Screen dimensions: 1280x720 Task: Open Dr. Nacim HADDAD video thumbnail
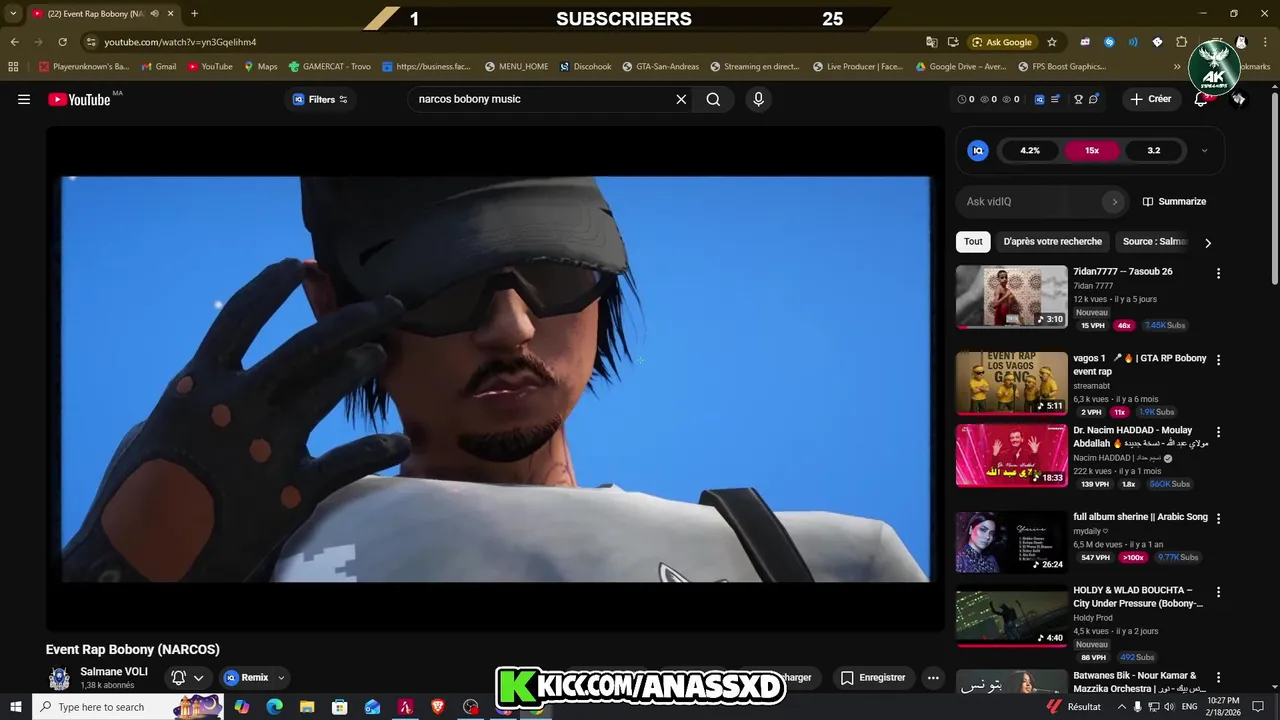[1011, 455]
